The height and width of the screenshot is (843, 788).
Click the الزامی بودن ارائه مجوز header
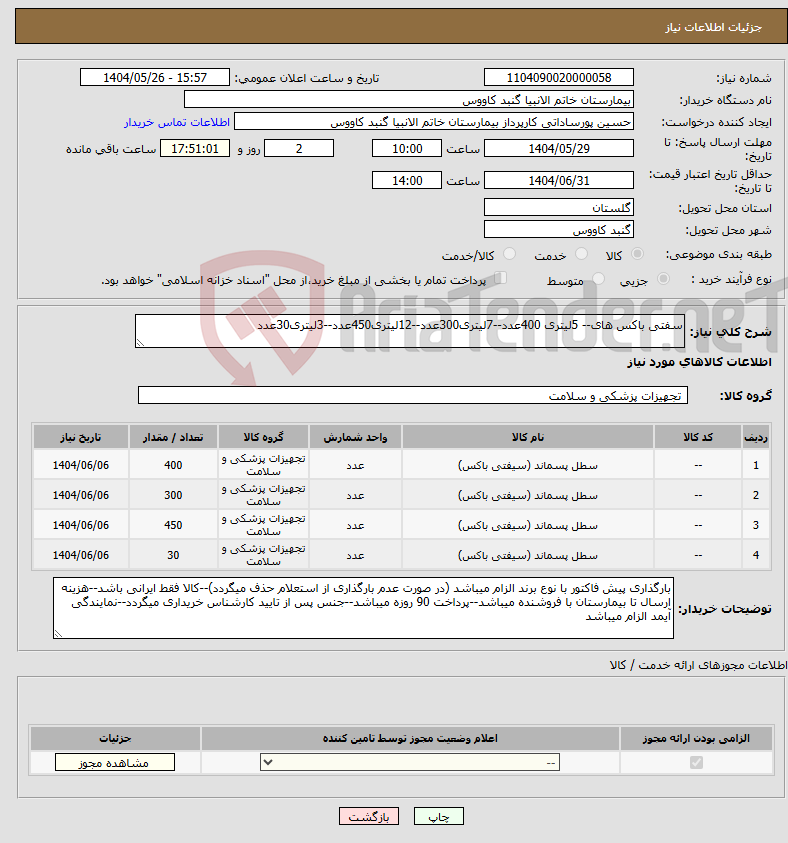[696, 738]
